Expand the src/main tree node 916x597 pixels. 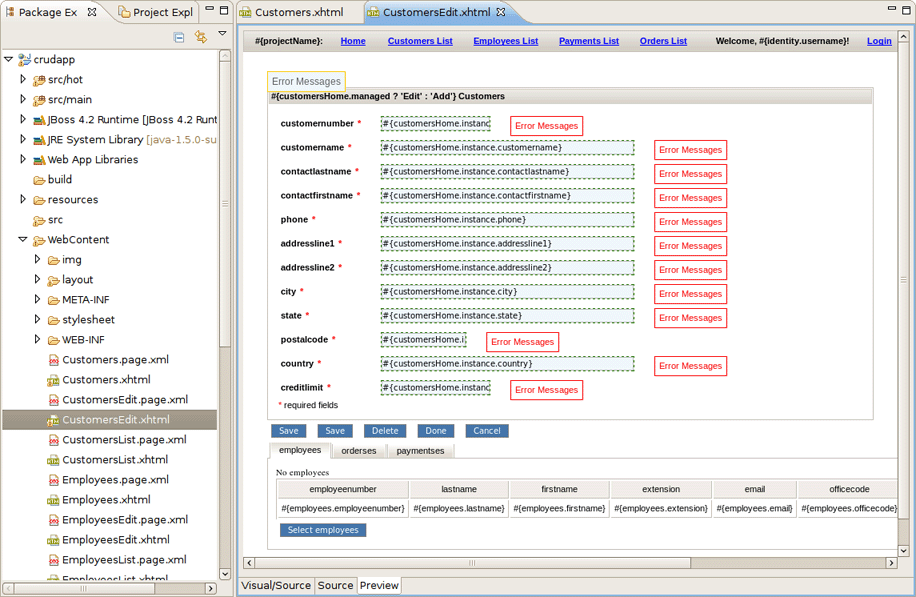coord(22,99)
